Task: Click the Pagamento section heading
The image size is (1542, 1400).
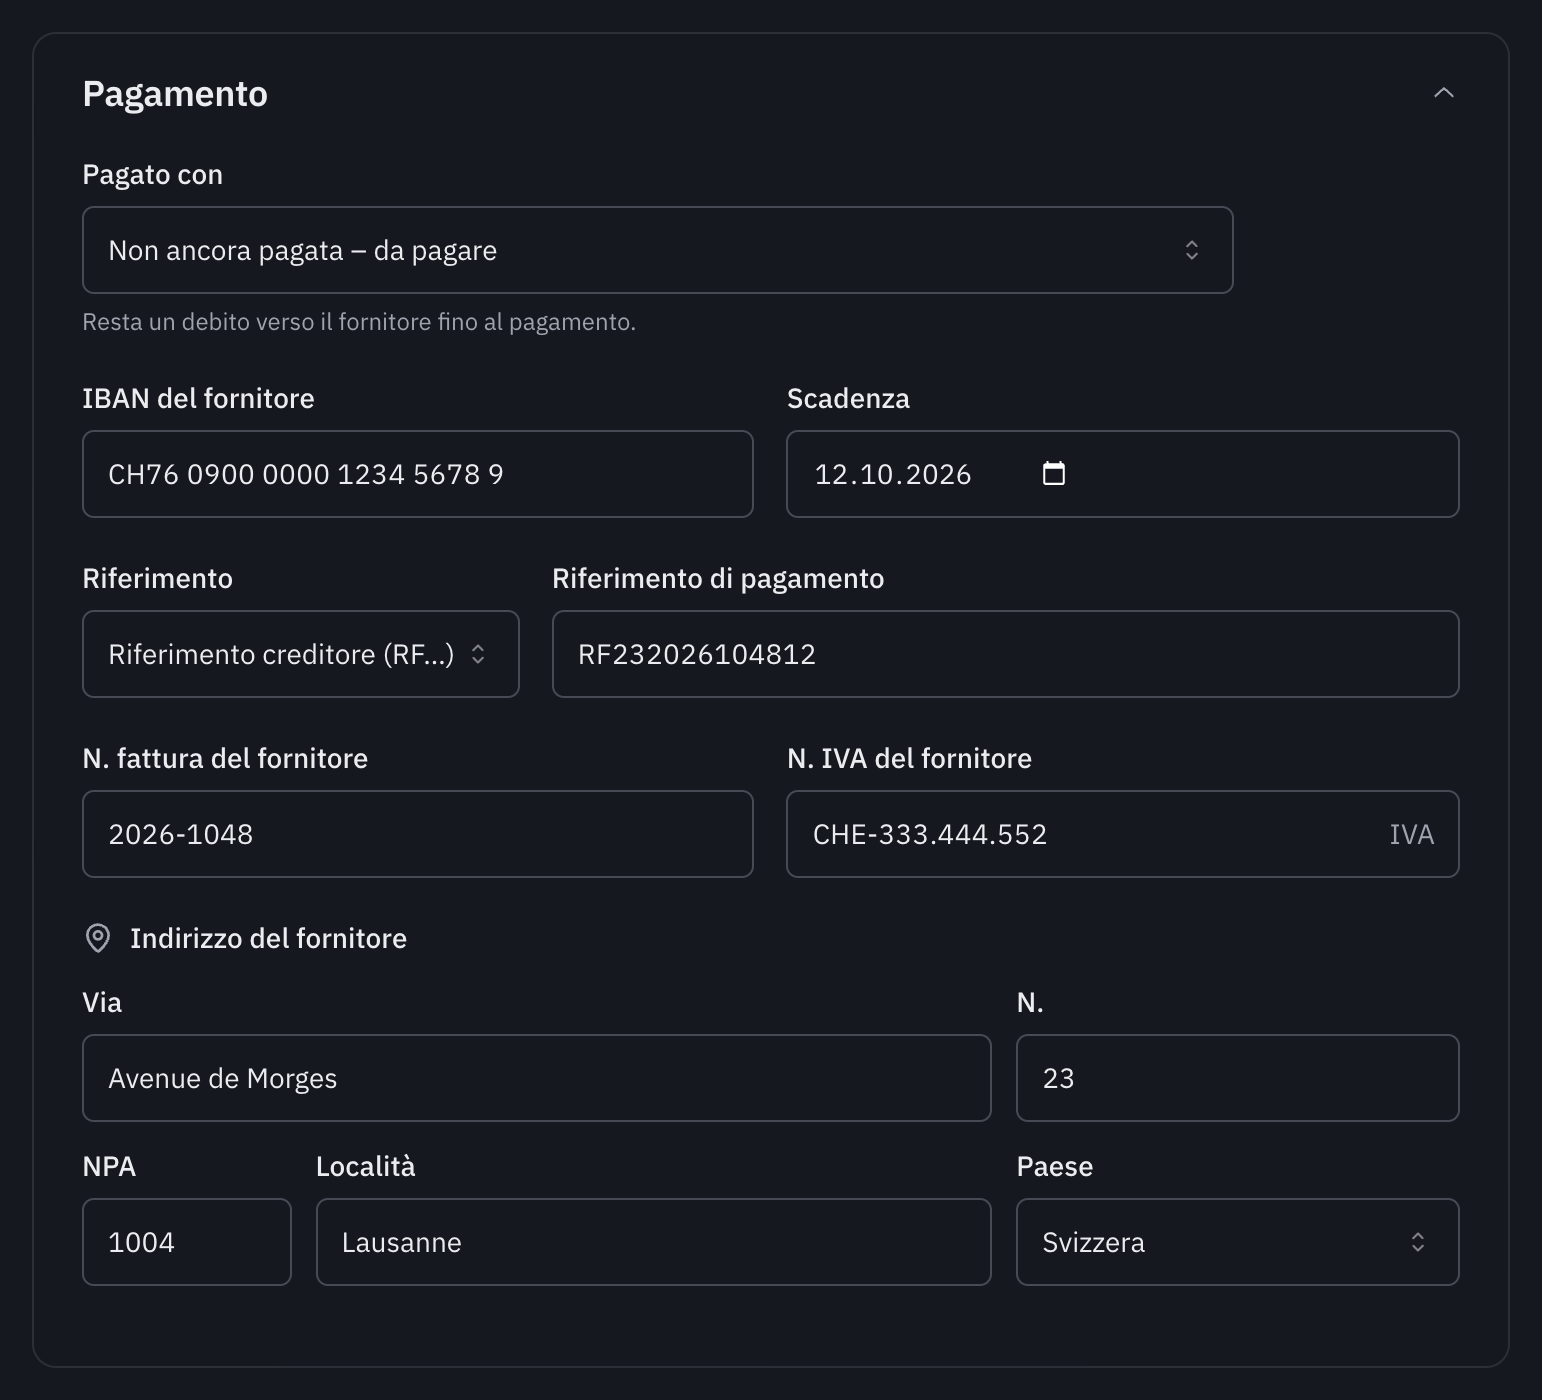Action: pyautogui.click(x=175, y=94)
